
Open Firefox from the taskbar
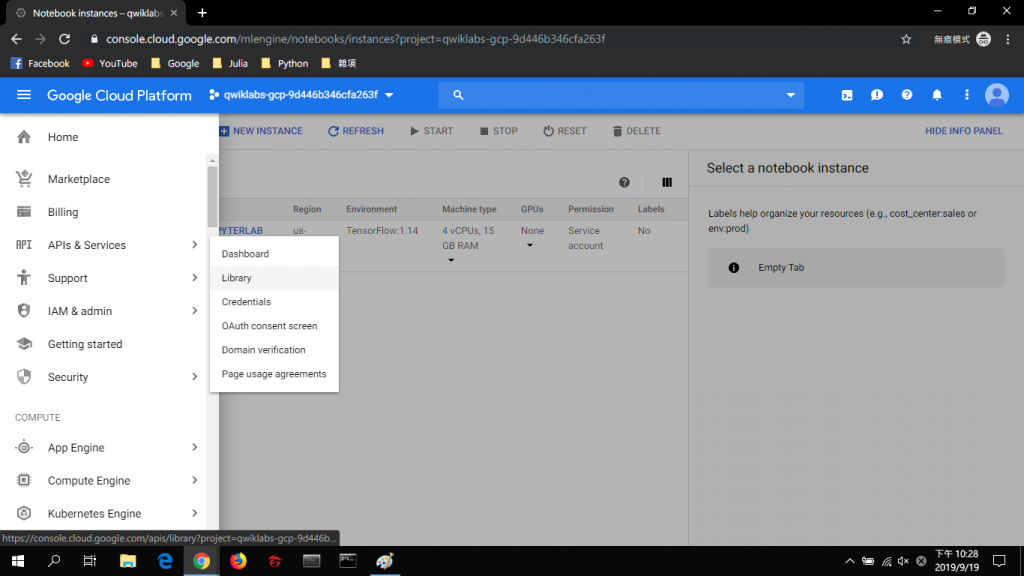[x=238, y=561]
